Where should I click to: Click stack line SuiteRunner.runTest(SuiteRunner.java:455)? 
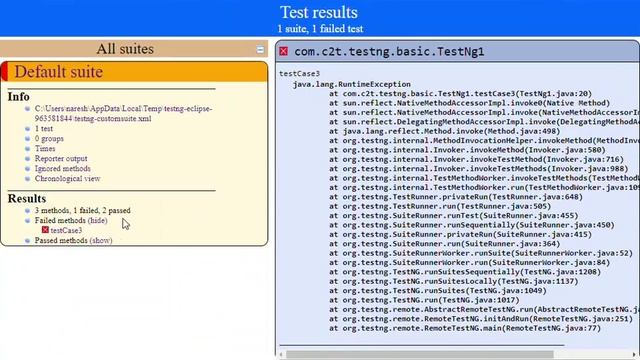pos(454,216)
